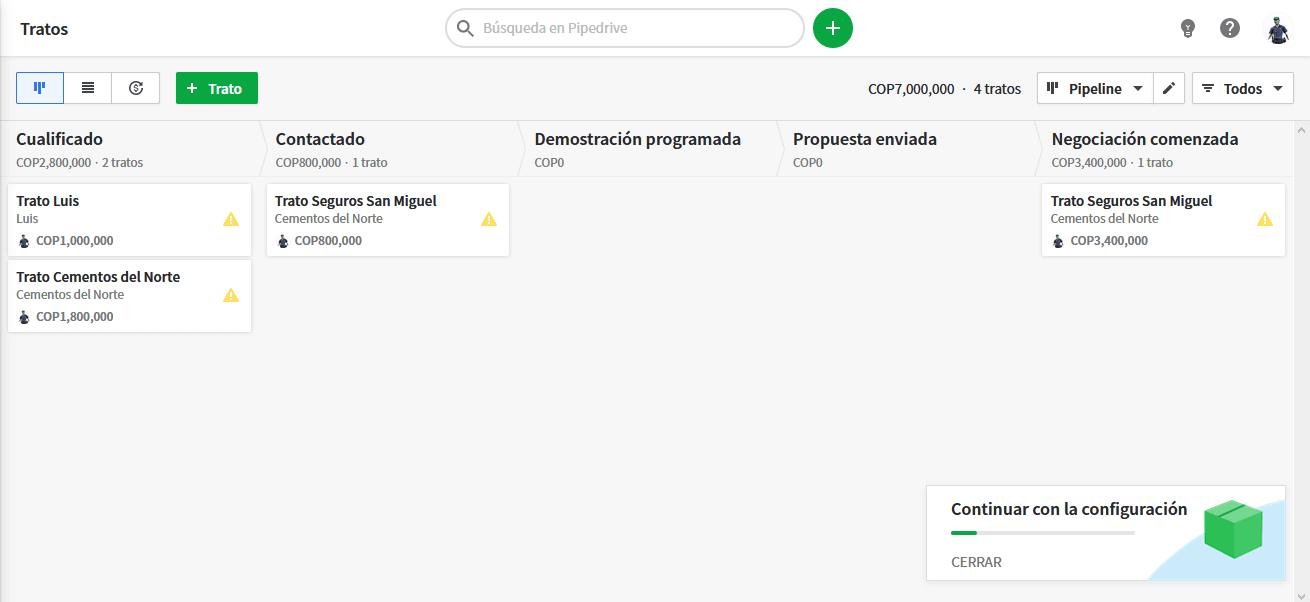Switch to list view icon
Screen dimensions: 1310x602
(x=88, y=88)
